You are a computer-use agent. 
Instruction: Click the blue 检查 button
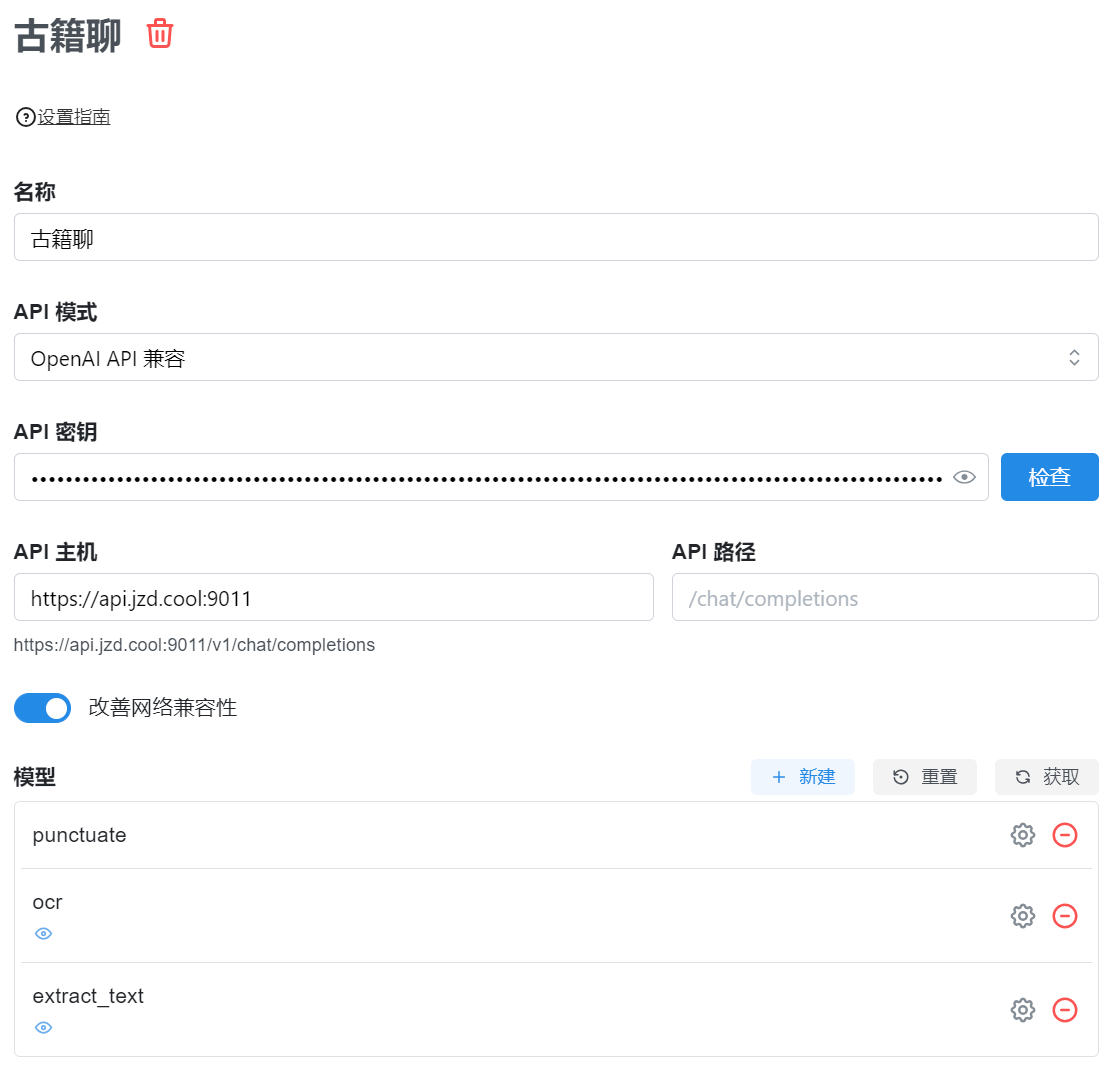[x=1049, y=477]
